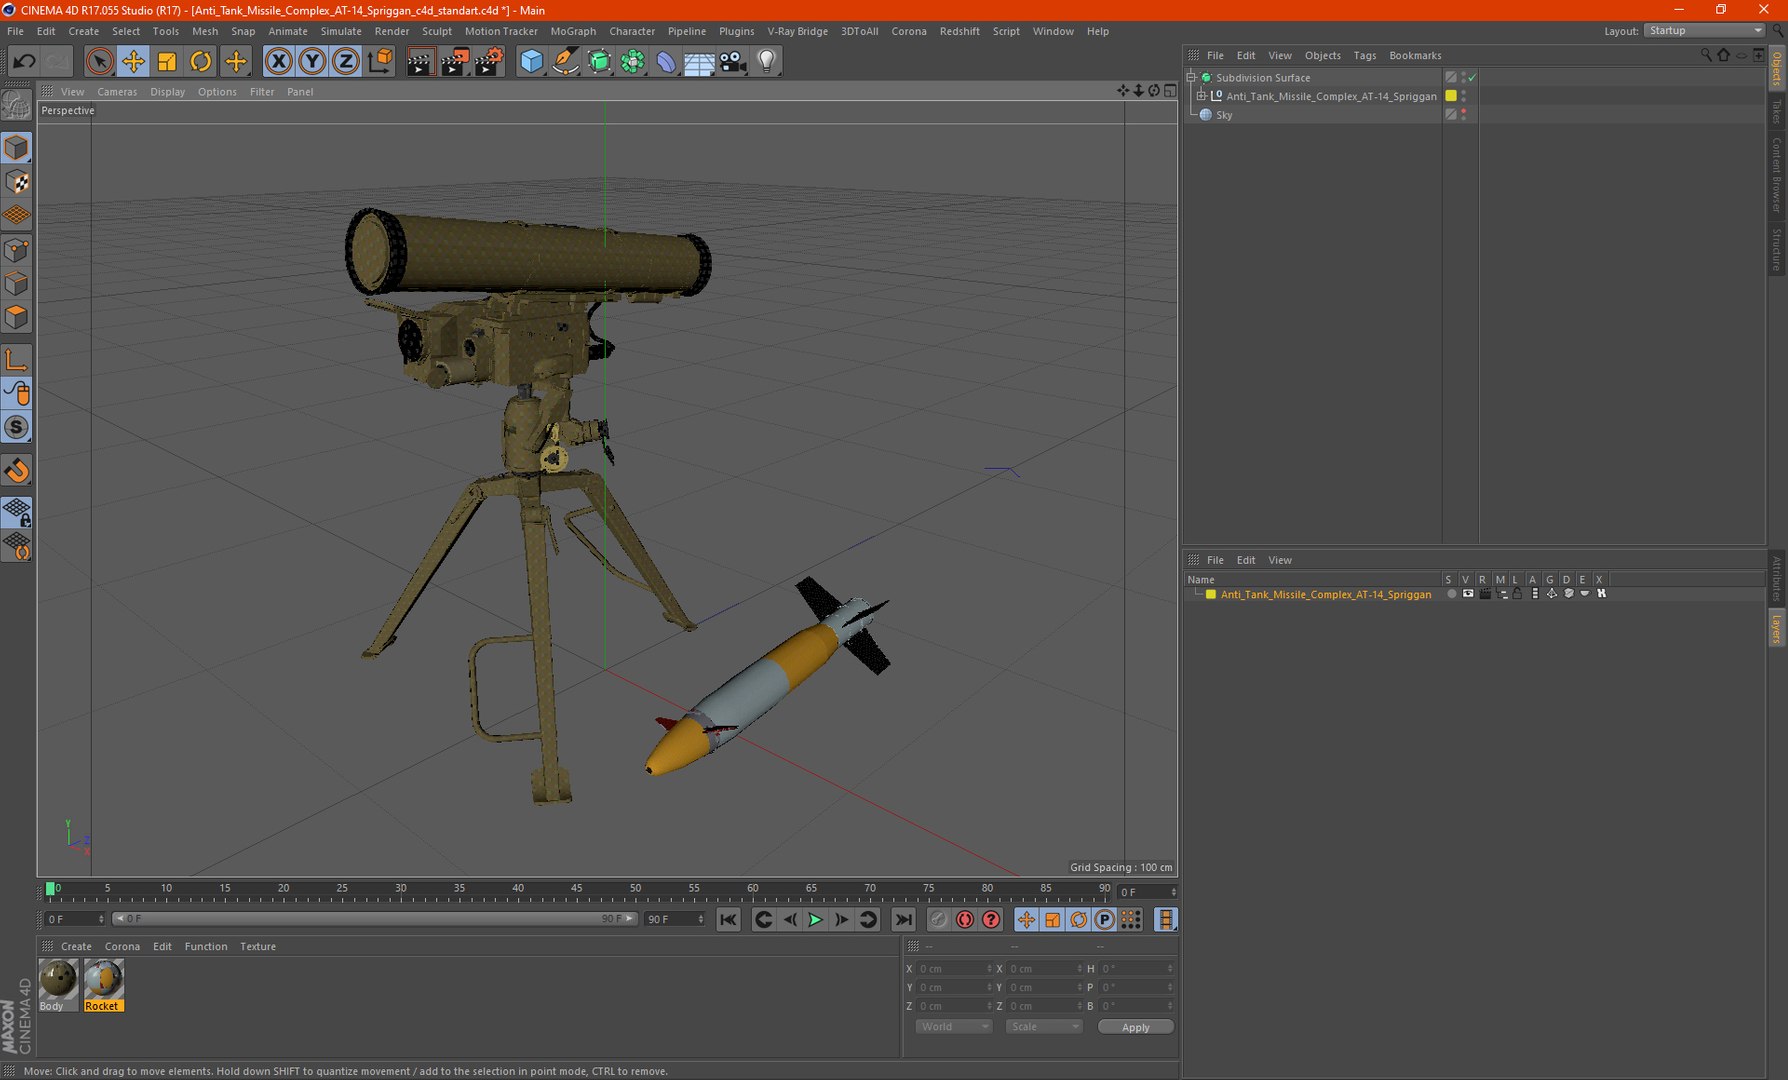Toggle View visibility for Anti_Tank layer
This screenshot has height=1080, width=1788.
coord(1468,594)
